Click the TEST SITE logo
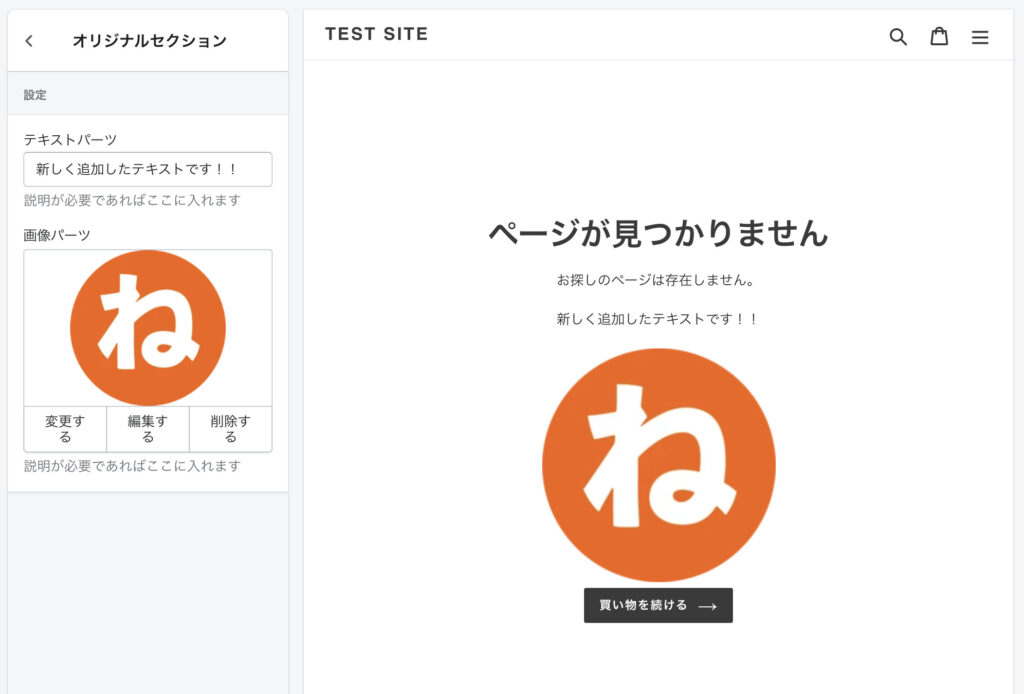 click(x=376, y=34)
